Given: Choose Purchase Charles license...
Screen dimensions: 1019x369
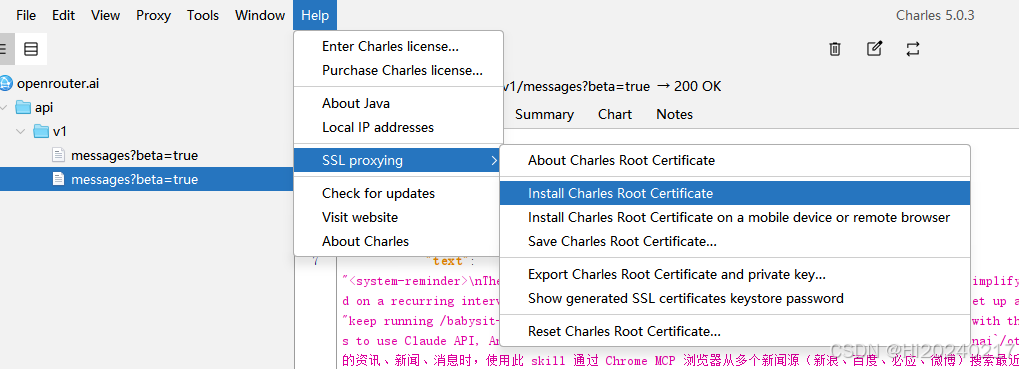Looking at the screenshot, I should click(x=398, y=70).
